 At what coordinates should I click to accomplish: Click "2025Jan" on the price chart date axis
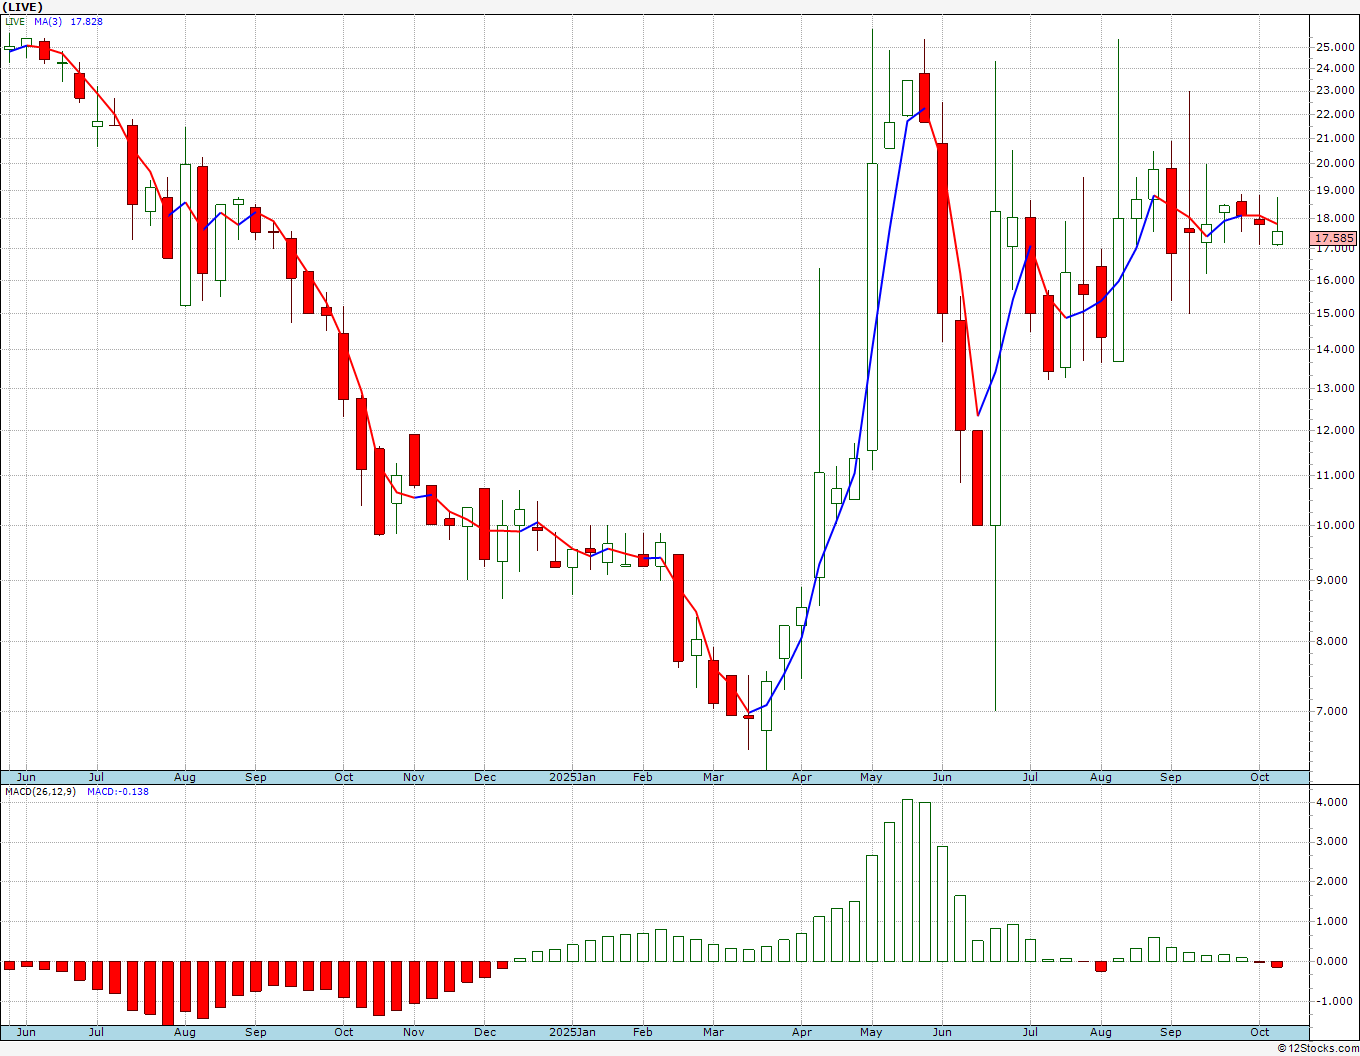tap(573, 777)
